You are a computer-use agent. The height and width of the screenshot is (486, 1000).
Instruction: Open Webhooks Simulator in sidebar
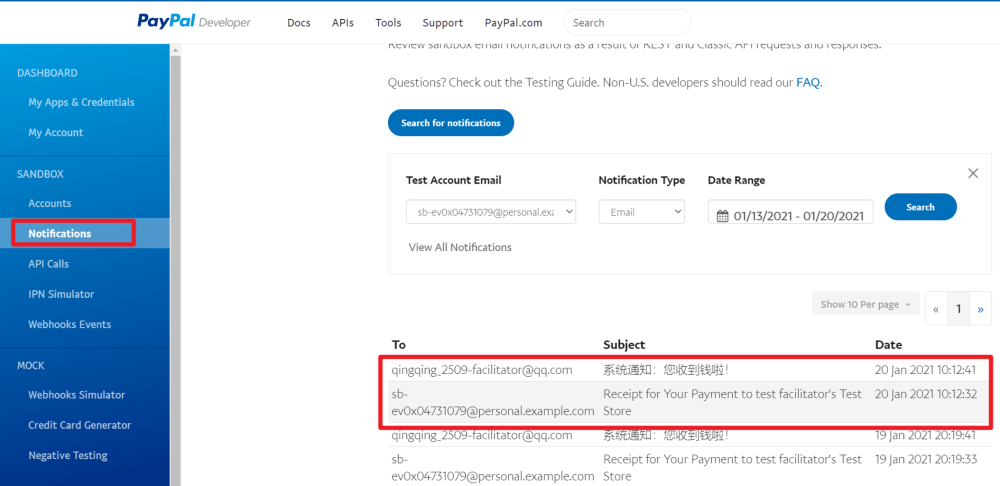coord(77,395)
